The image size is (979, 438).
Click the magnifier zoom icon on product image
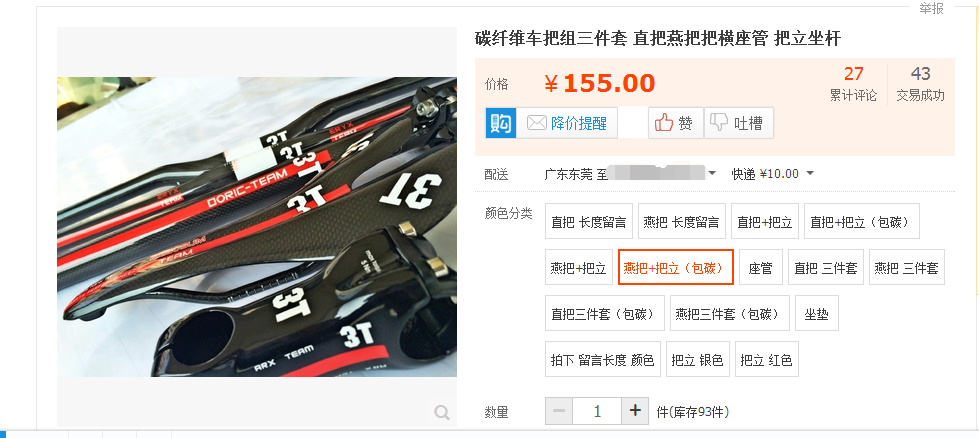(442, 412)
